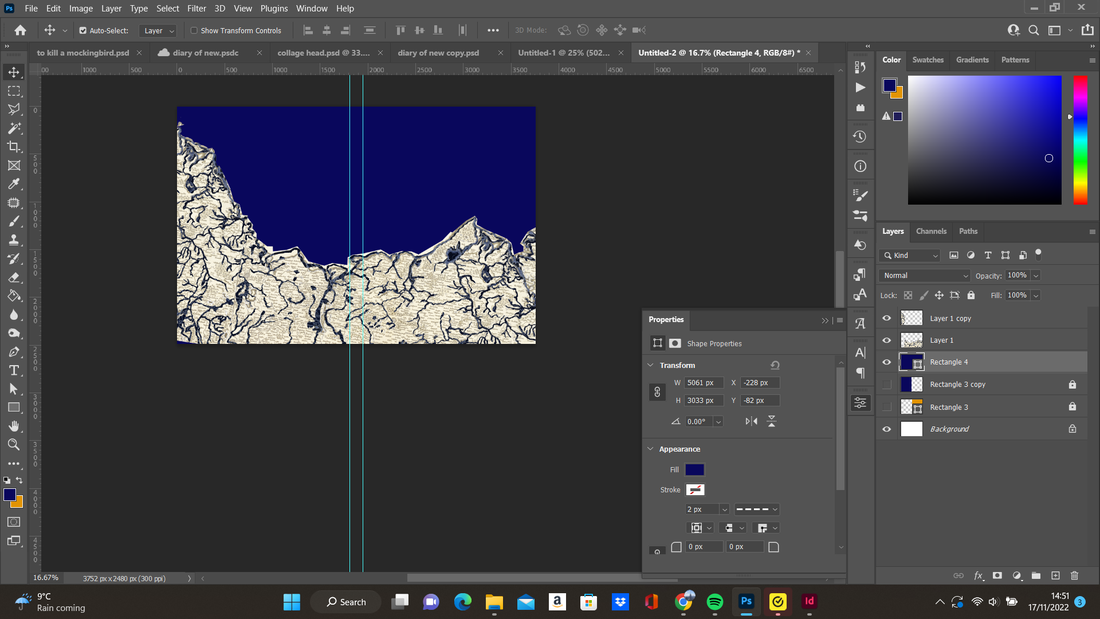Select the Rectangle shape tool
The image size is (1100, 619).
[x=13, y=407]
